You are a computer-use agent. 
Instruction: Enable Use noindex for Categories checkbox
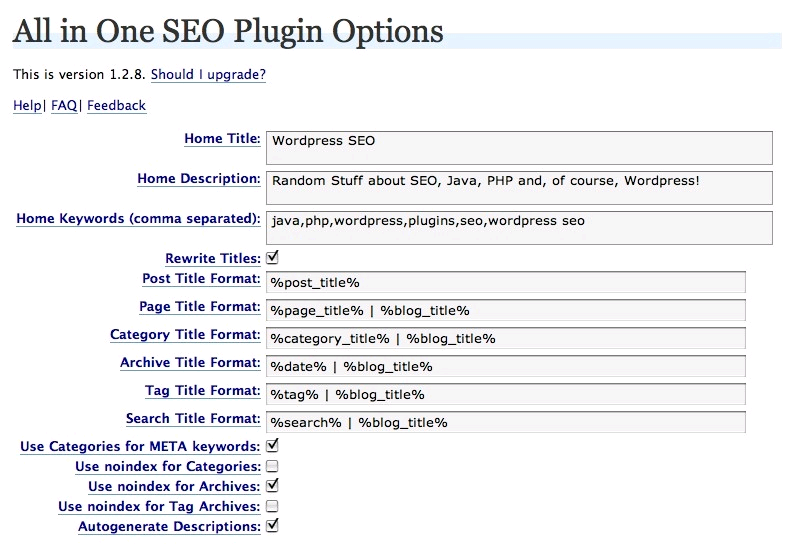272,466
